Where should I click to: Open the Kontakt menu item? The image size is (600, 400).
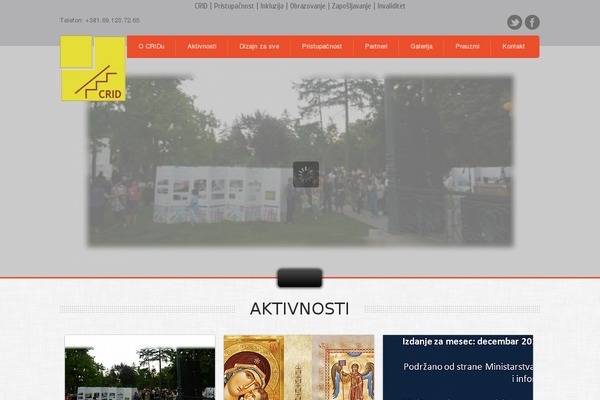click(x=513, y=46)
